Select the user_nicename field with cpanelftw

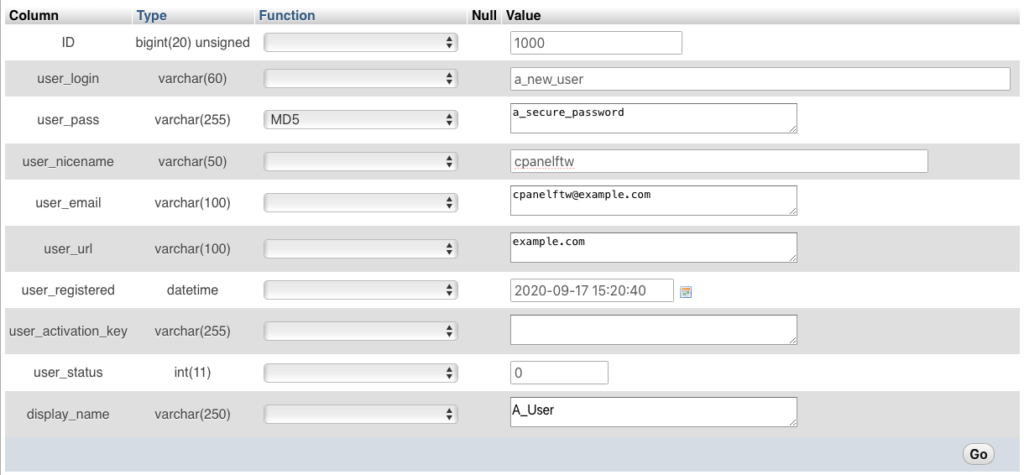pos(718,162)
